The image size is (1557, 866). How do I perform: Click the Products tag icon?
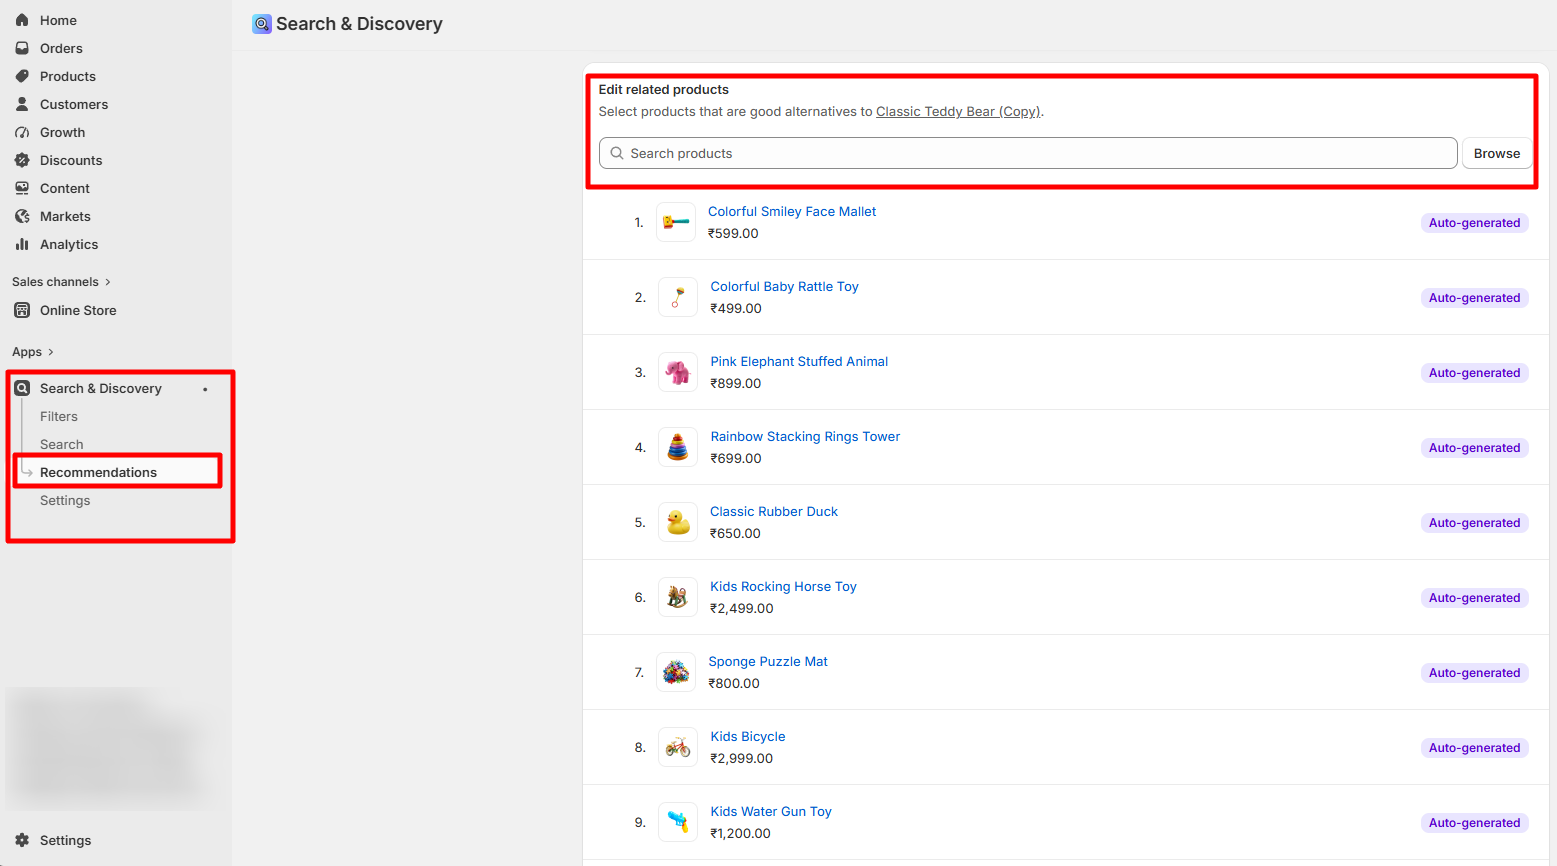(x=22, y=76)
